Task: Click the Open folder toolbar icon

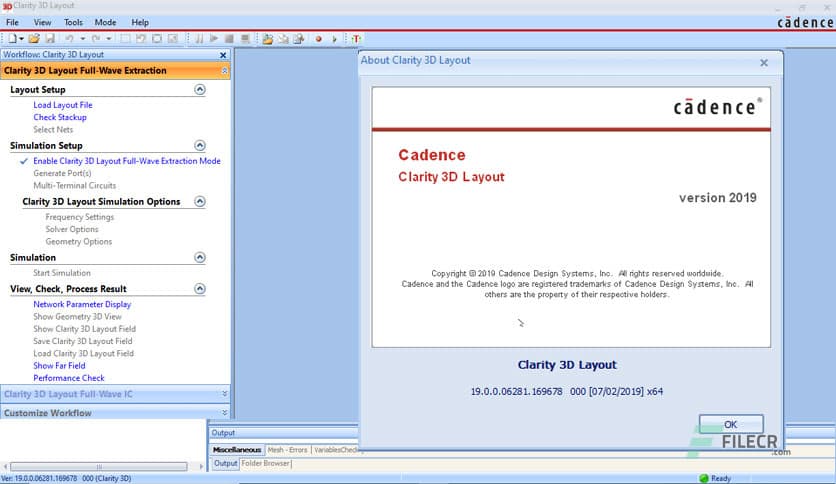Action: pyautogui.click(x=34, y=38)
